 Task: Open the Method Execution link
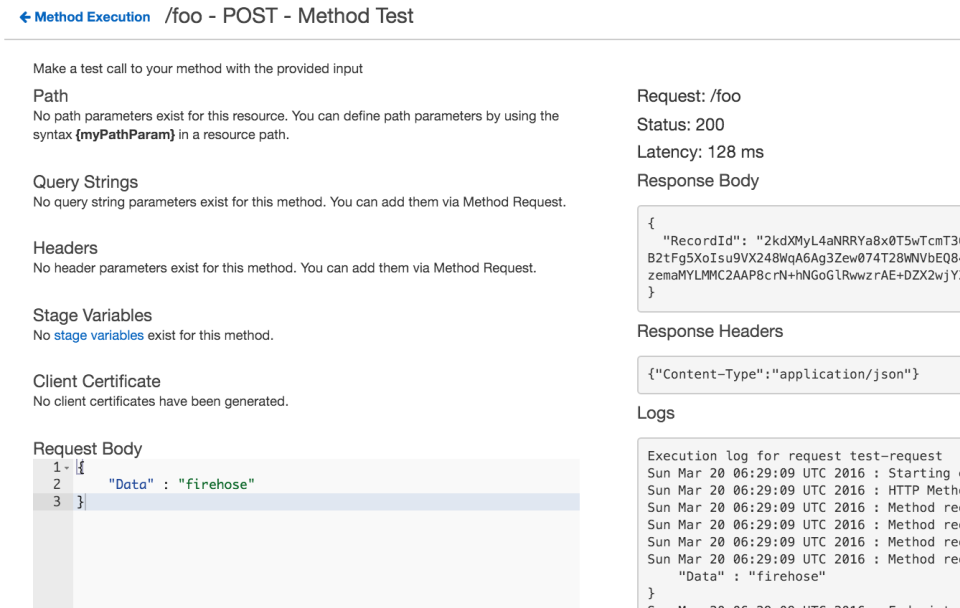coord(91,16)
